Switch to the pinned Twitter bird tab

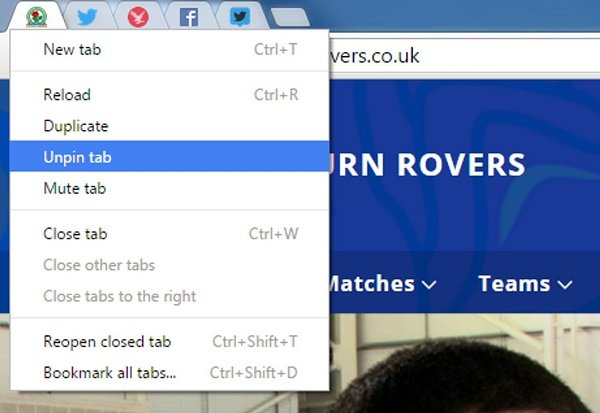point(87,17)
